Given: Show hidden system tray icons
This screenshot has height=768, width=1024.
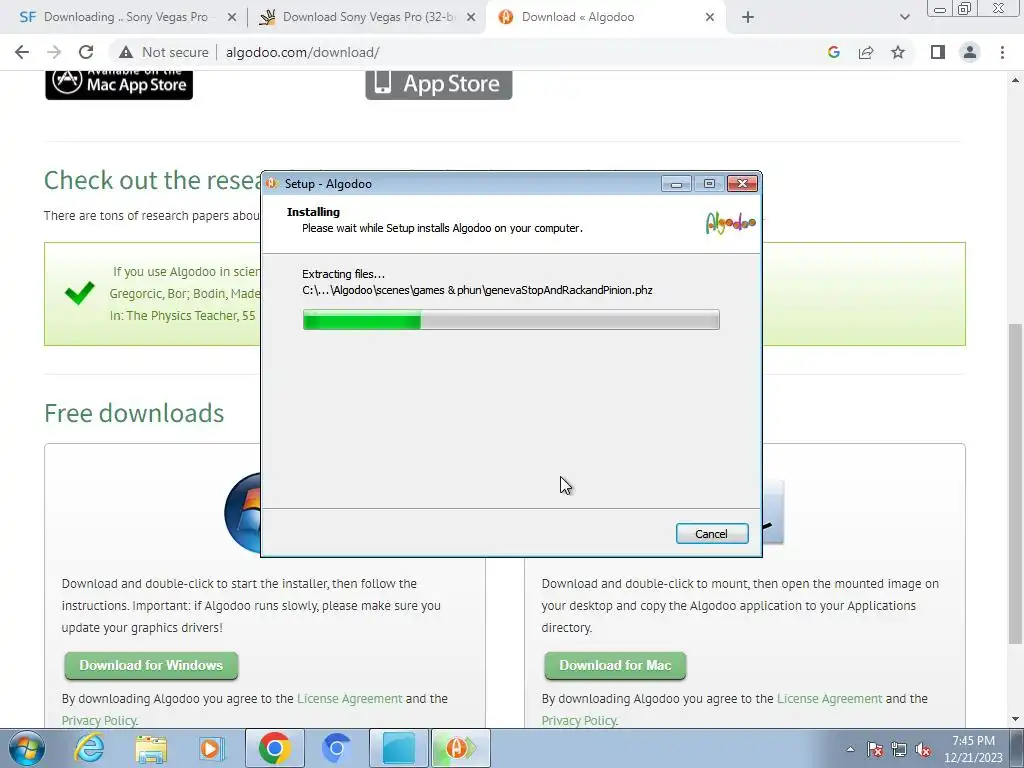Looking at the screenshot, I should pyautogui.click(x=850, y=749).
